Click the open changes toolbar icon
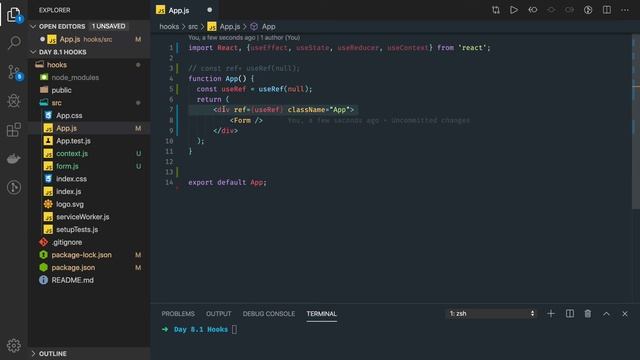The height and width of the screenshot is (360, 640). click(x=588, y=10)
